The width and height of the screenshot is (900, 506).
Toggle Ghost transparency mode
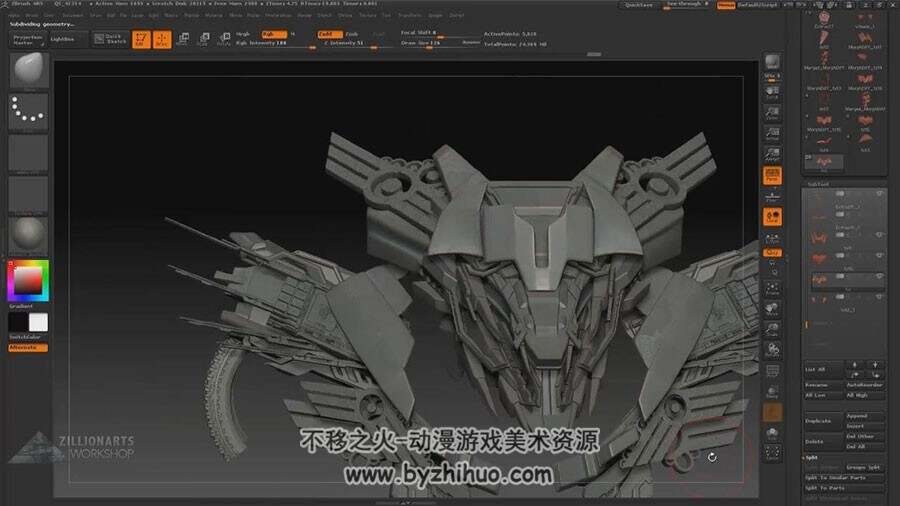coord(772,412)
